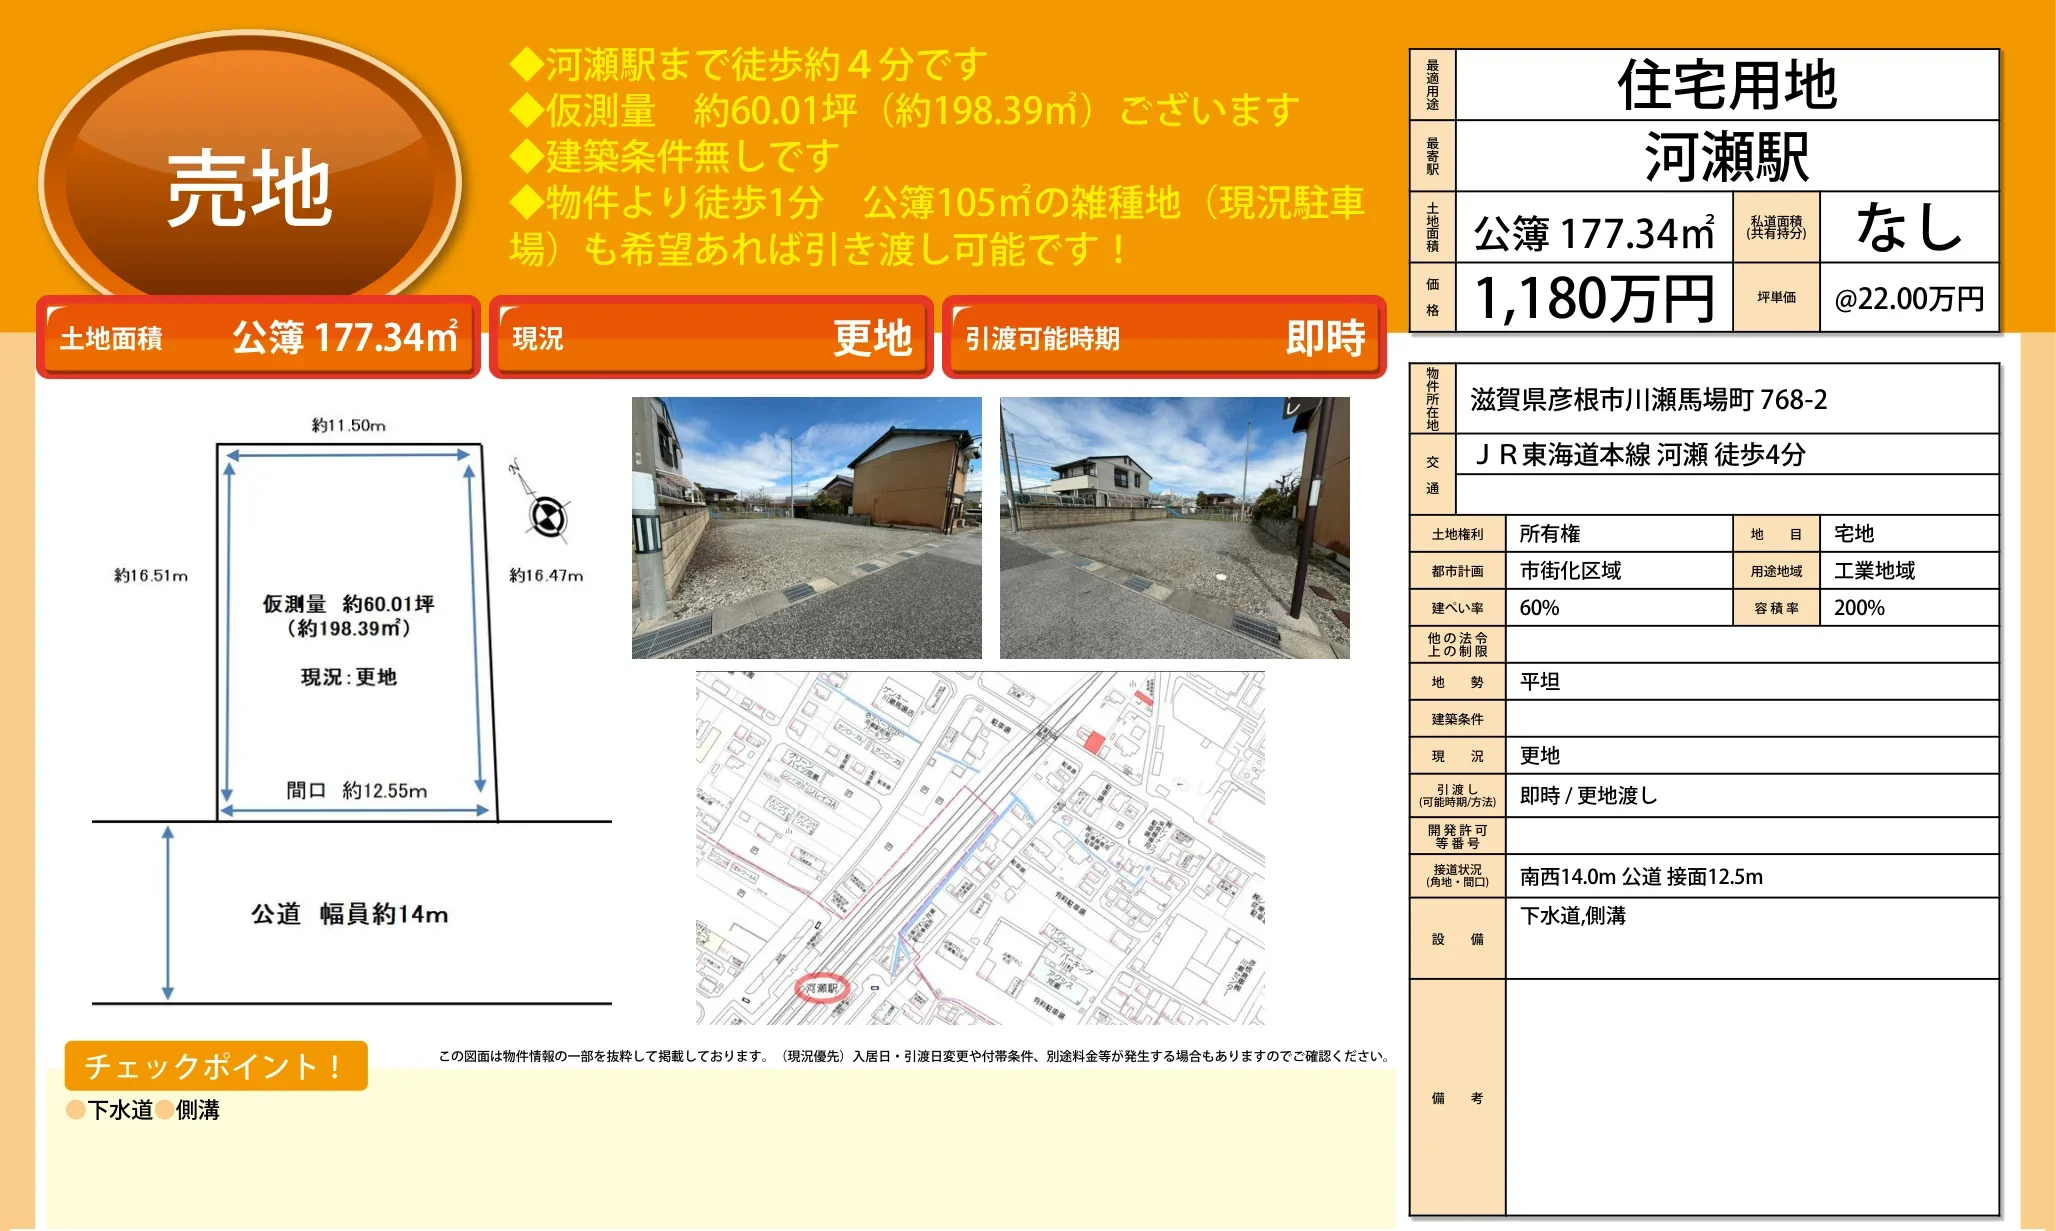Click the チェックポイント！ label

click(x=215, y=1066)
